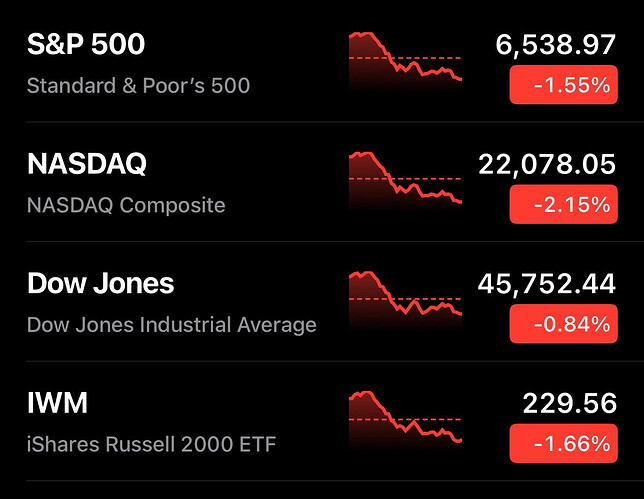Select the S&P 500 price 6,538.97
Image resolution: width=644 pixels, height=499 pixels.
pyautogui.click(x=556, y=45)
